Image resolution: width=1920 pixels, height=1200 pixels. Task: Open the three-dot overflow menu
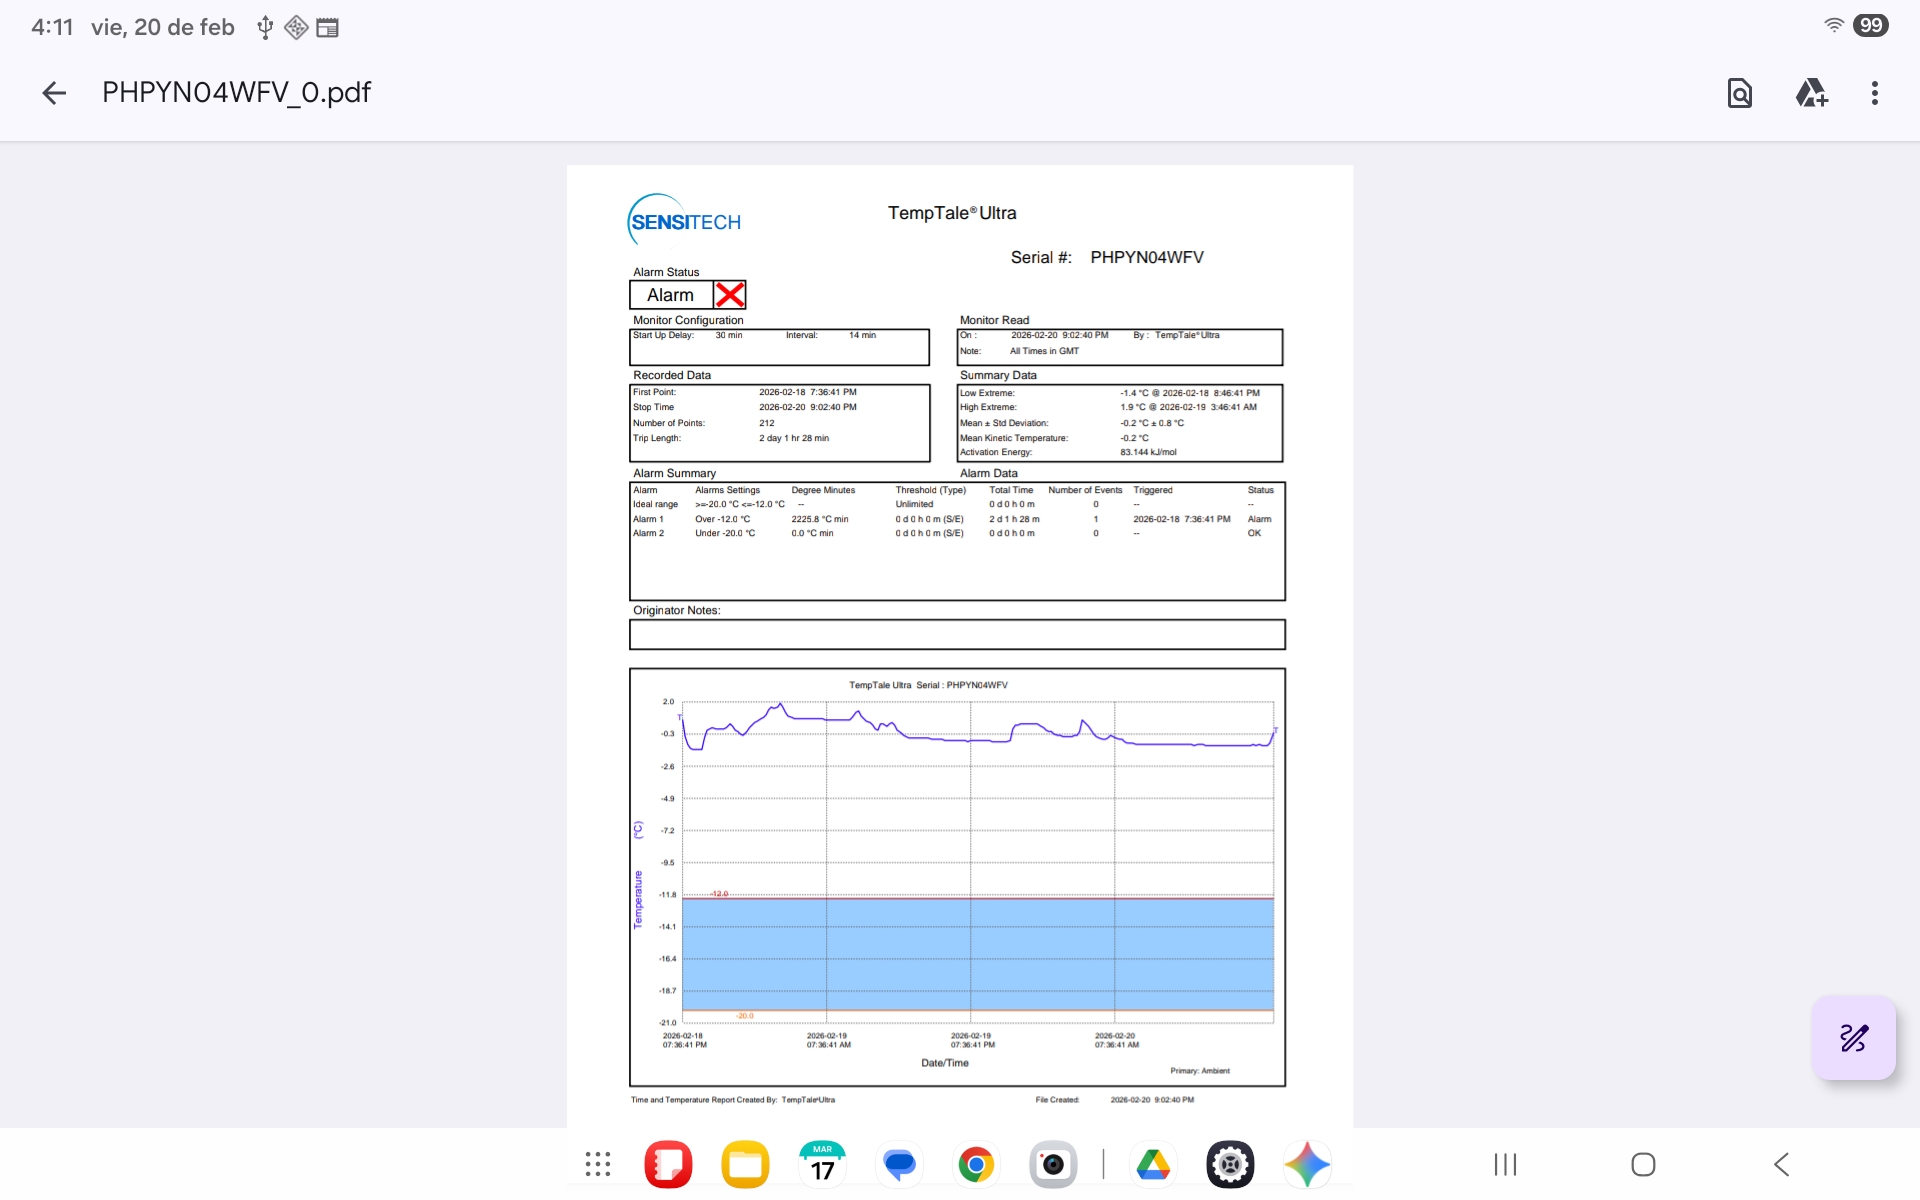click(x=1874, y=93)
